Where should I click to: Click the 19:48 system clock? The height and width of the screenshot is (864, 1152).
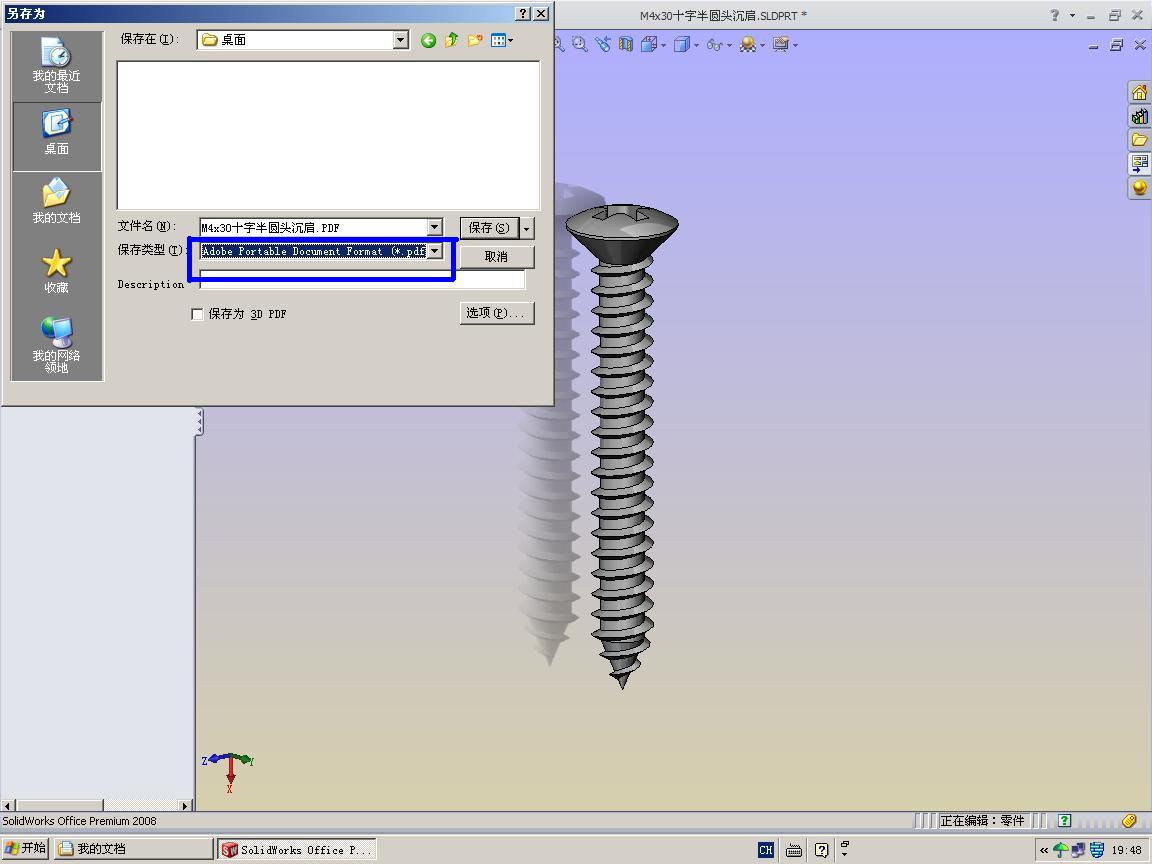1126,850
